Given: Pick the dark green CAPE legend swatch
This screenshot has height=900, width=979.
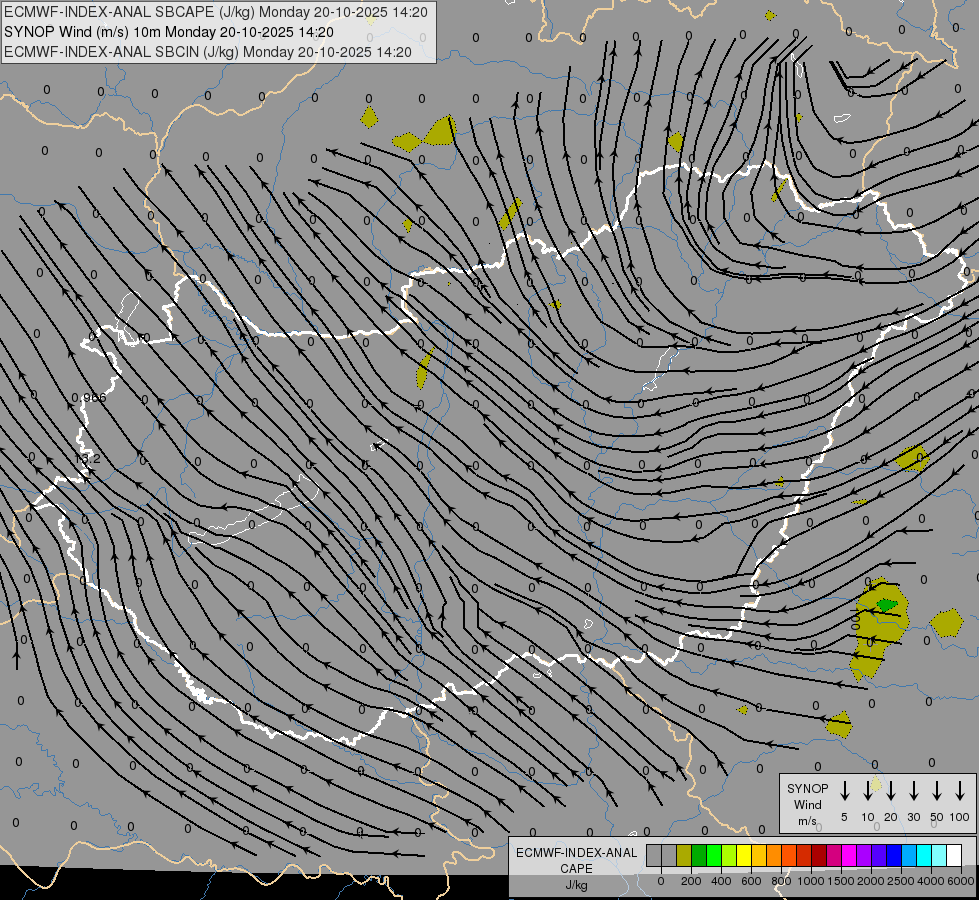Looking at the screenshot, I should click(699, 856).
